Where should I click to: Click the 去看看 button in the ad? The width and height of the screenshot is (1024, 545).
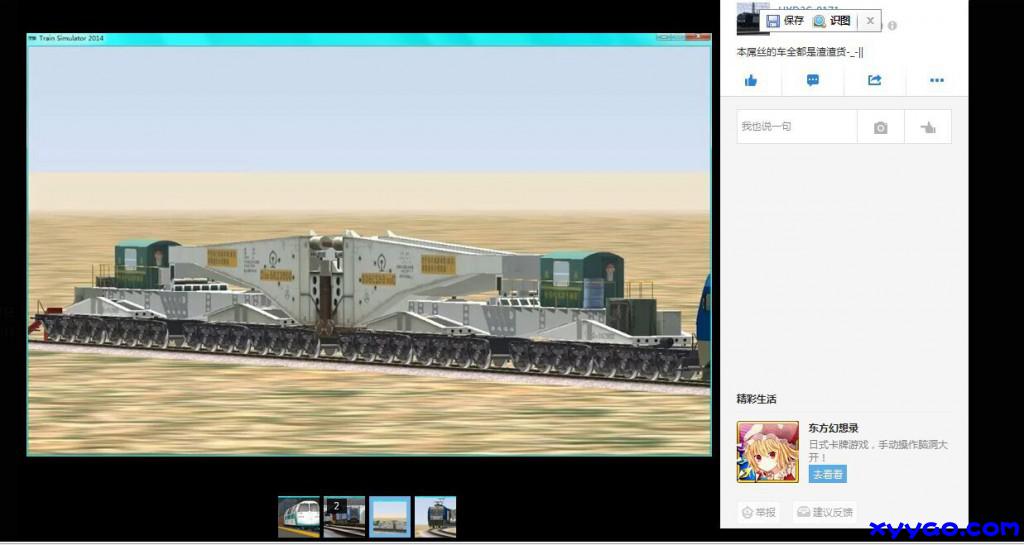827,474
